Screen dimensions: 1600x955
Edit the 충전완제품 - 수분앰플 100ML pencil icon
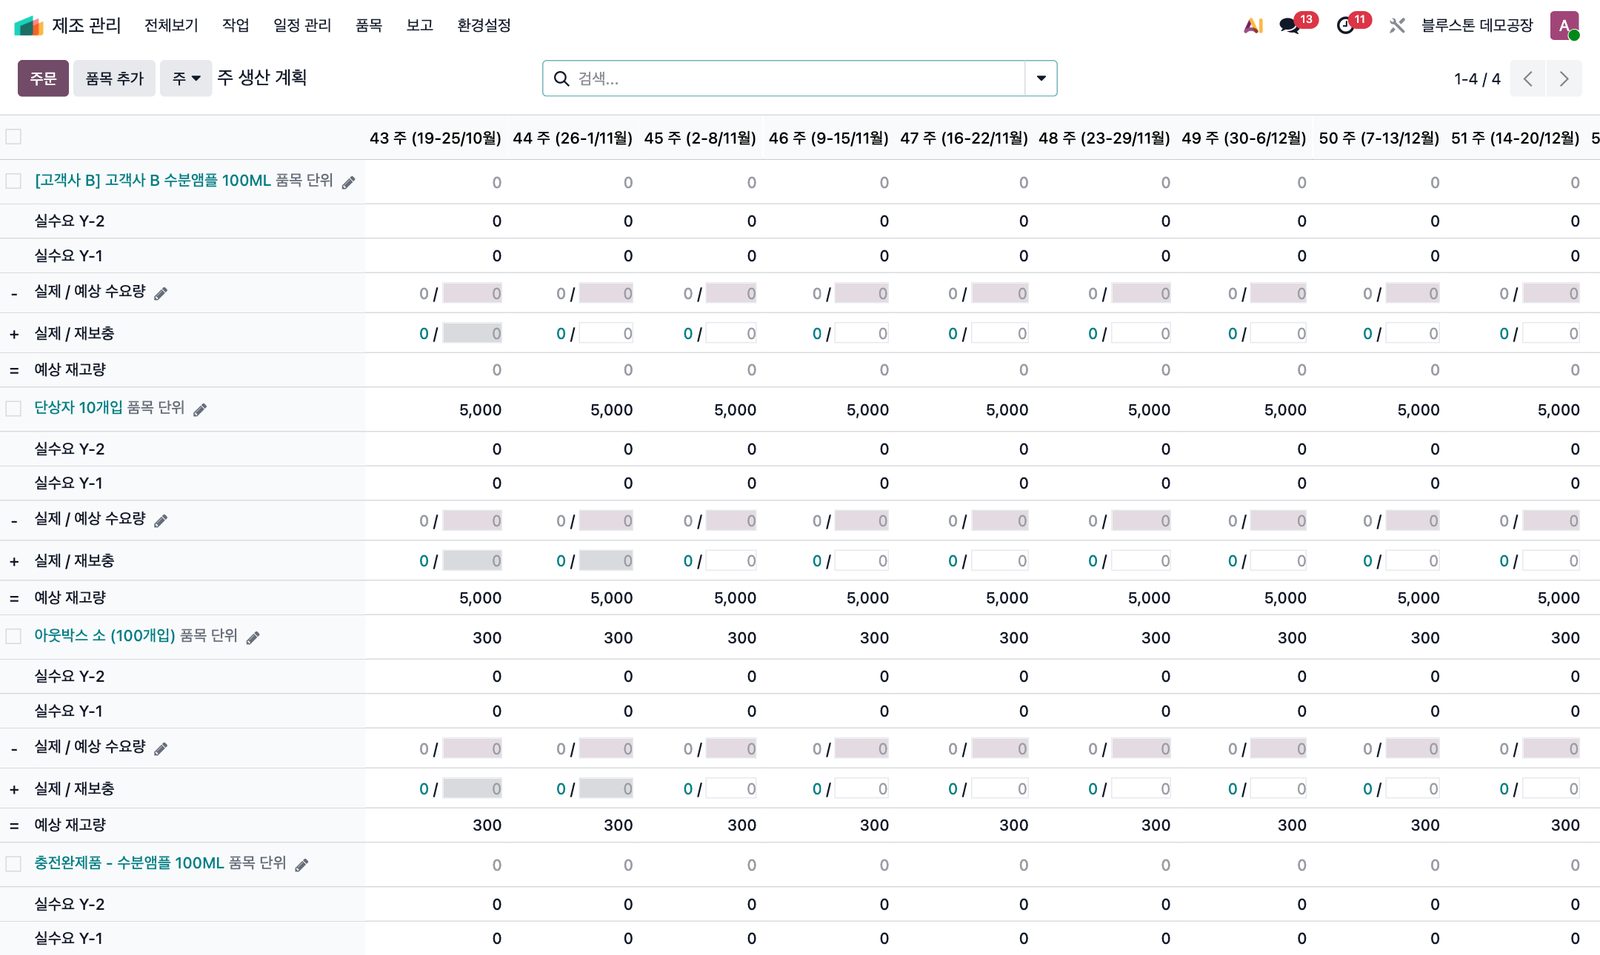pyautogui.click(x=302, y=864)
